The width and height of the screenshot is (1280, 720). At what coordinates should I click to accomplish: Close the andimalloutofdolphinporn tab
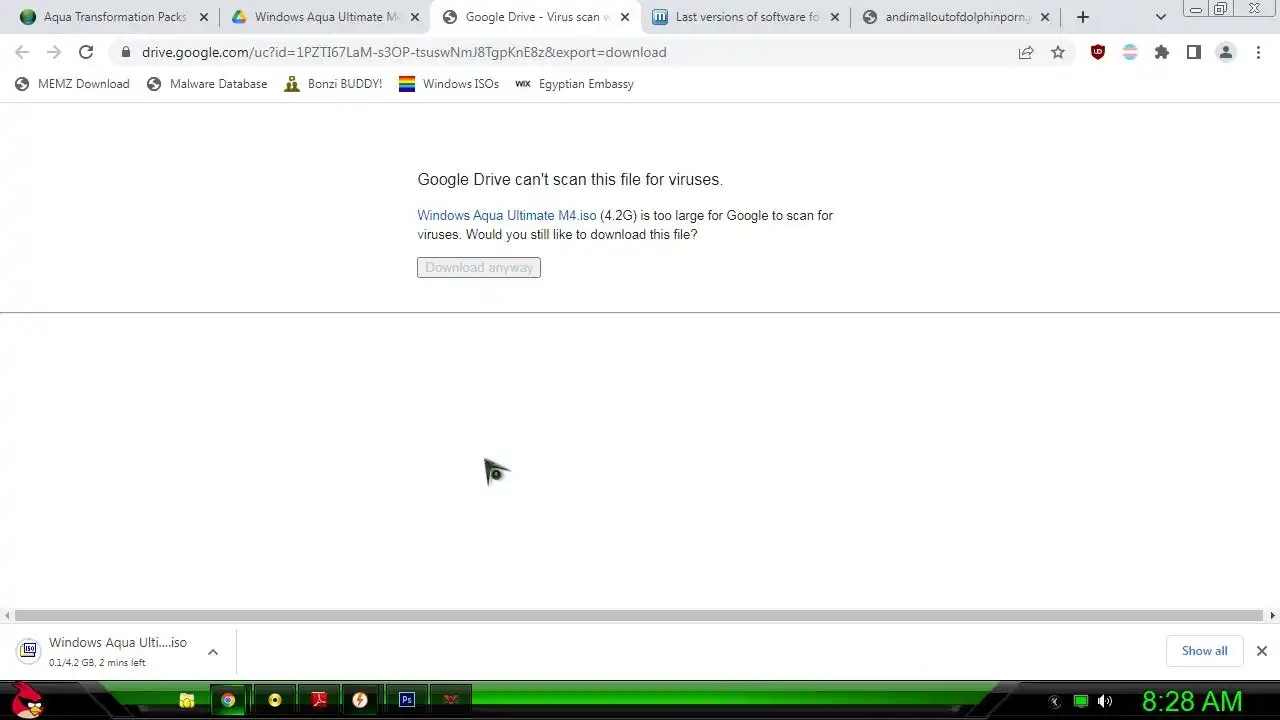point(1045,17)
